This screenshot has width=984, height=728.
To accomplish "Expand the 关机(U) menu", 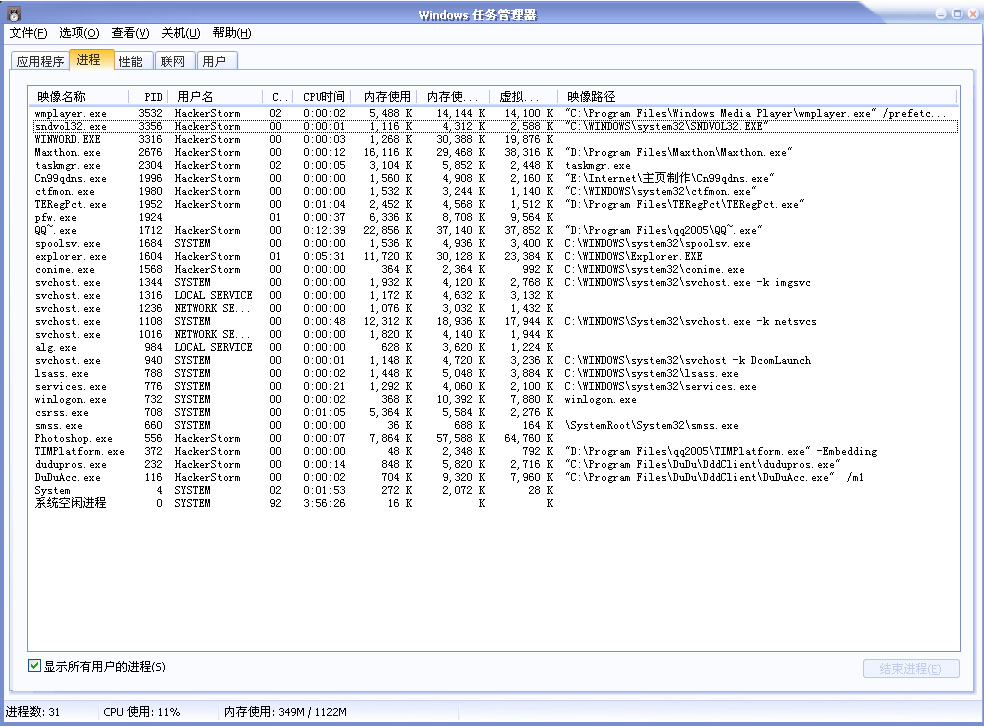I will (181, 33).
